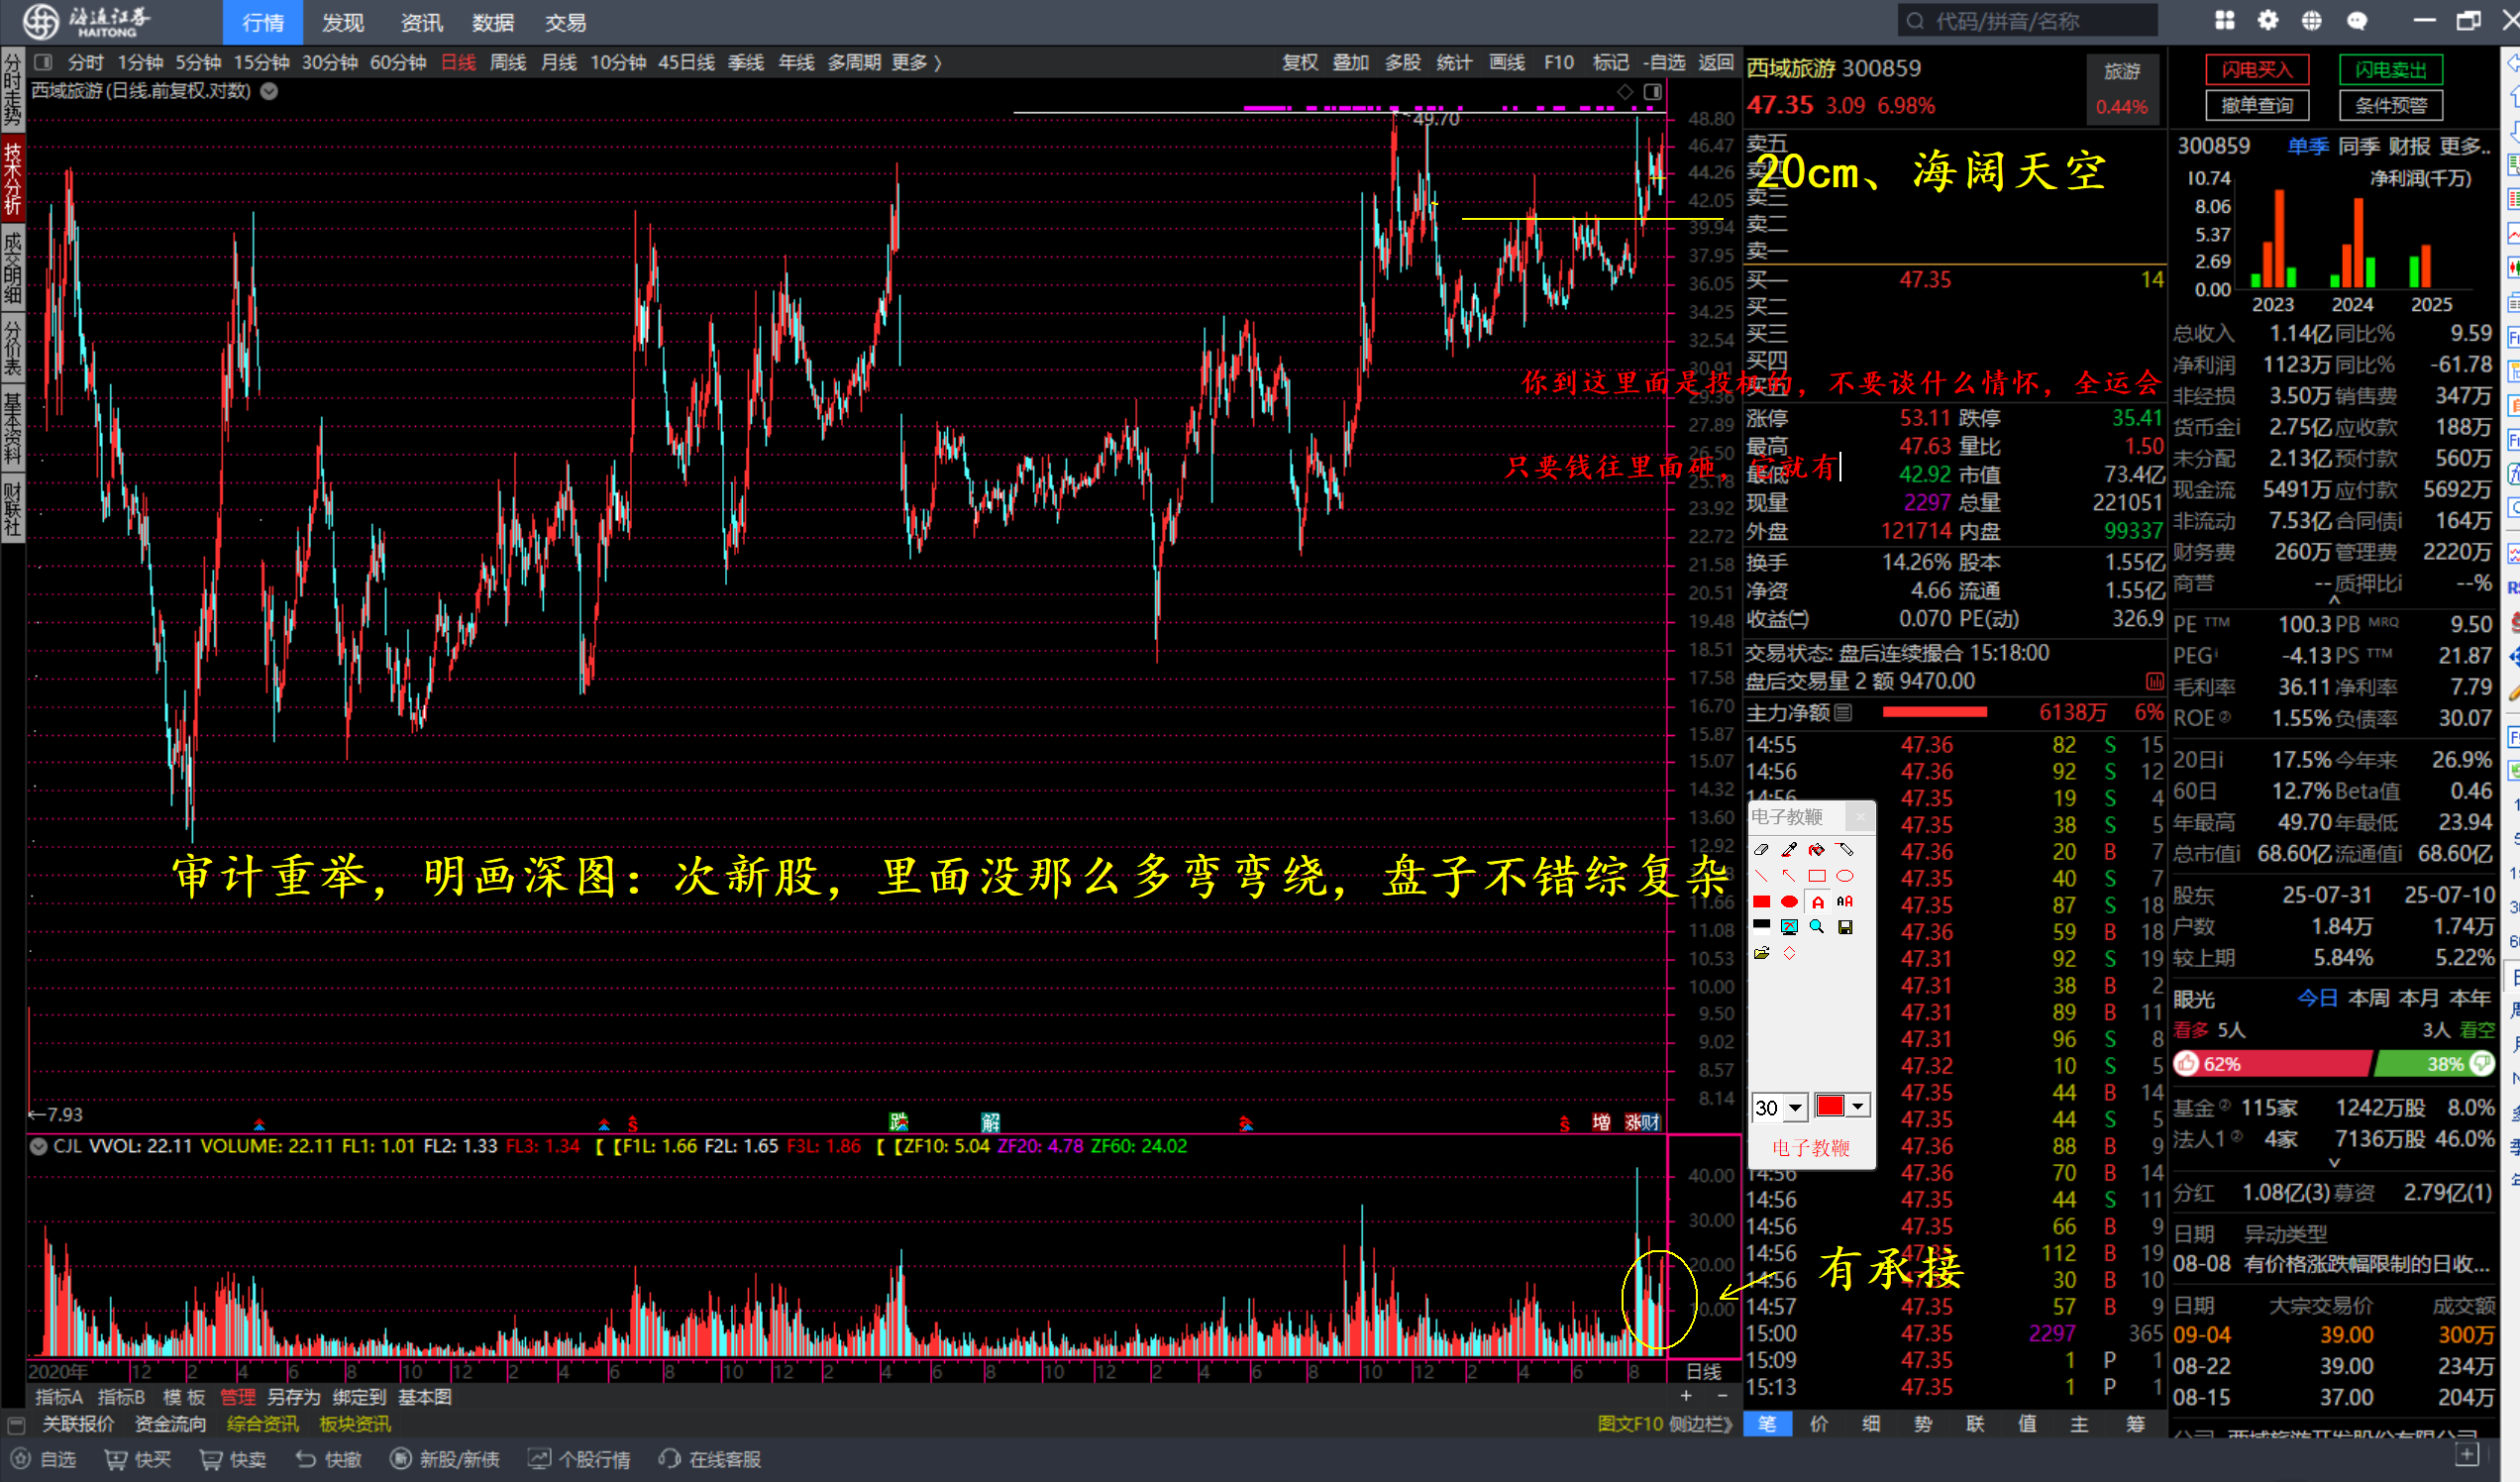This screenshot has width=2520, height=1482.
Task: Toggle bottom panel icon left of 关联报价
Action: pyautogui.click(x=15, y=1424)
